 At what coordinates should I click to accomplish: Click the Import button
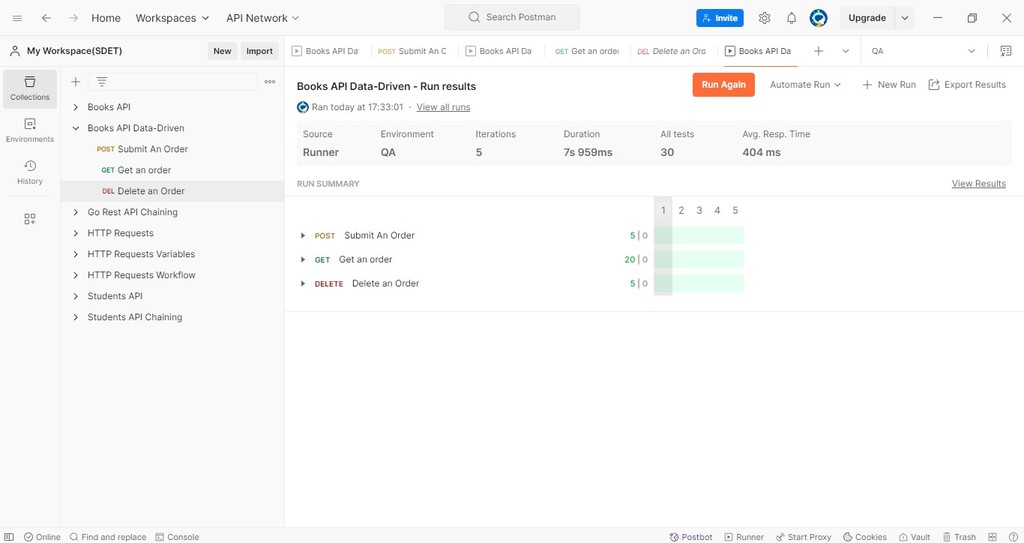(x=259, y=51)
